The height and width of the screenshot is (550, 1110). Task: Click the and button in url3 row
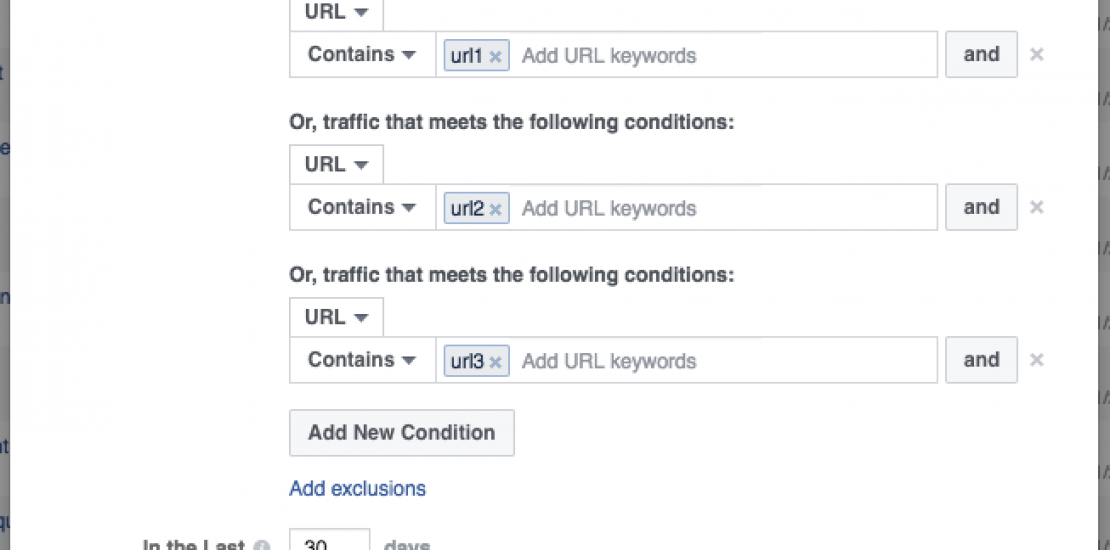click(981, 361)
